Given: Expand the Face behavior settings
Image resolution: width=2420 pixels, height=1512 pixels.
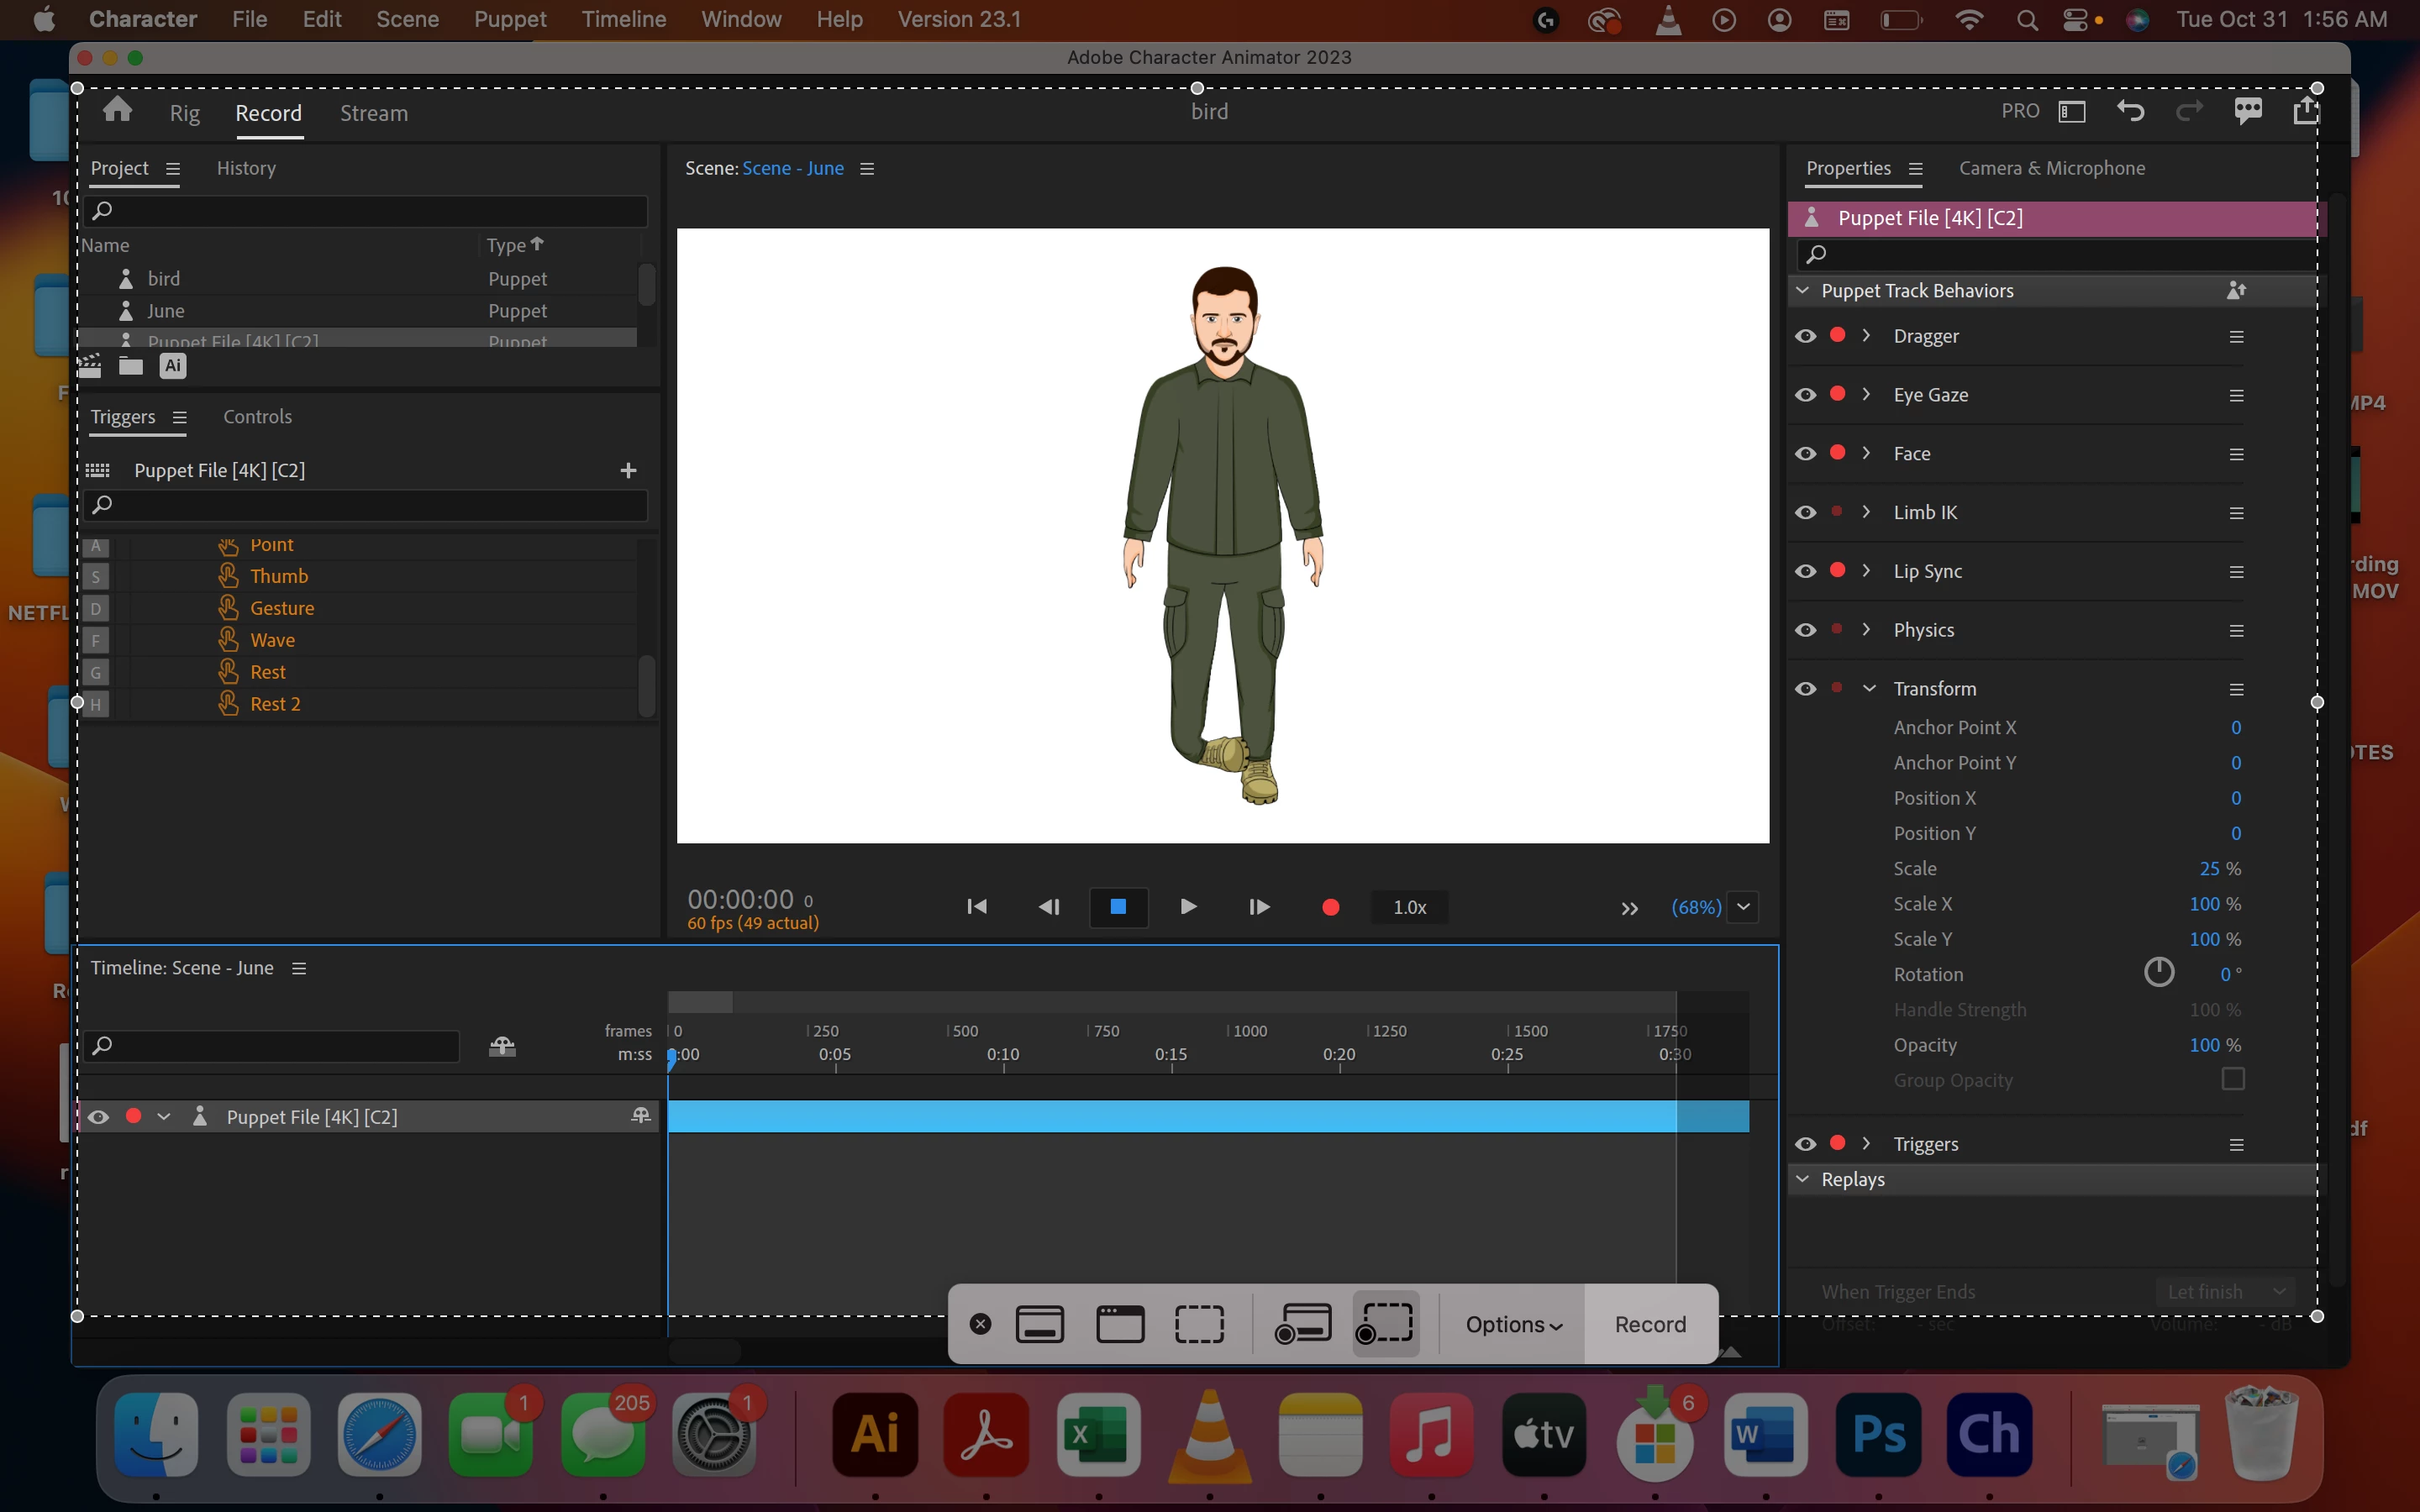Looking at the screenshot, I should pos(1866,453).
